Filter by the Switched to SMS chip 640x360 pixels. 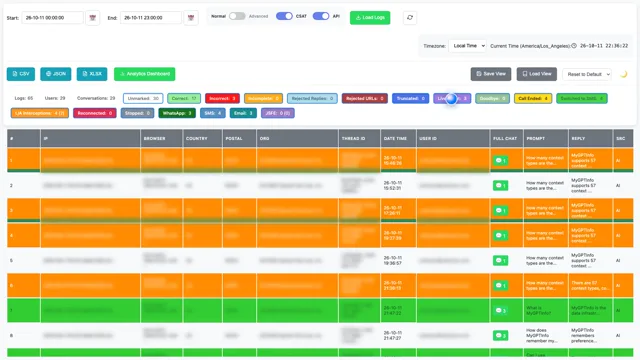(x=582, y=98)
